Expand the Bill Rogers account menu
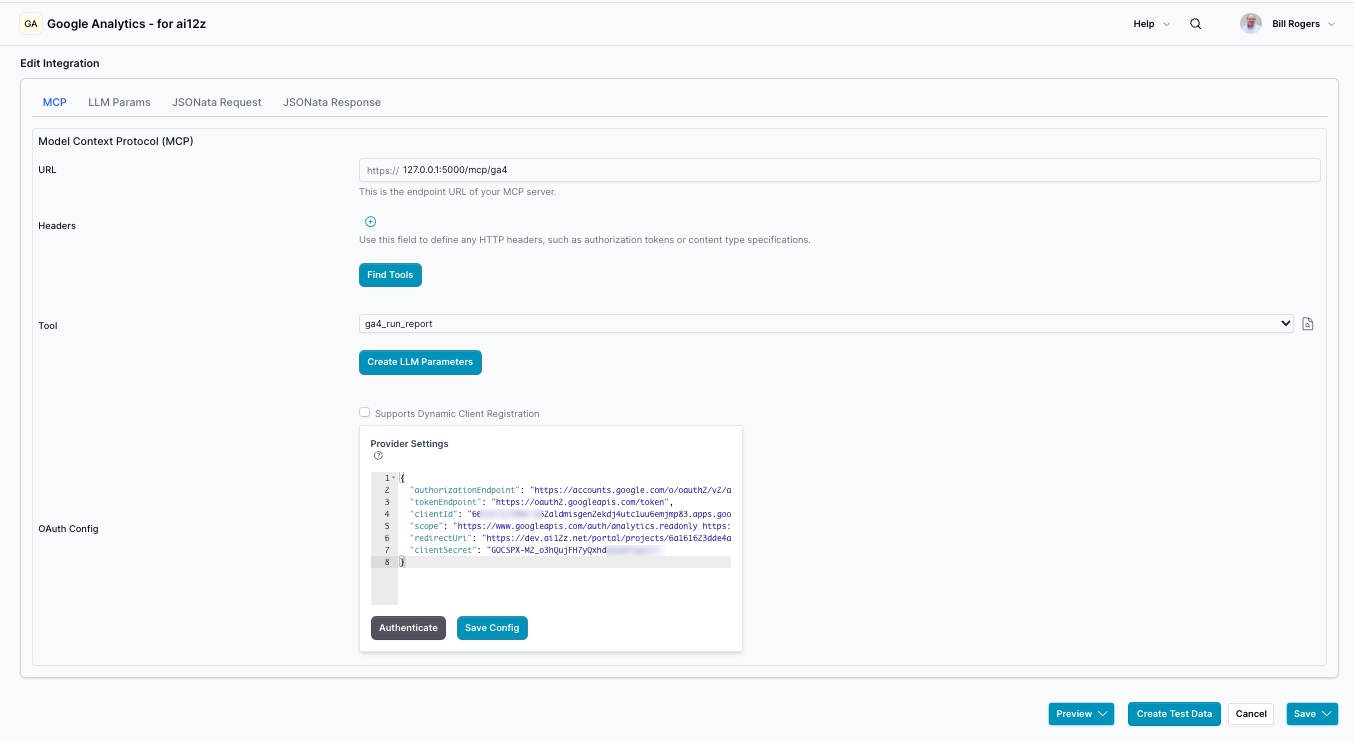The image size is (1354, 742). click(x=1304, y=24)
